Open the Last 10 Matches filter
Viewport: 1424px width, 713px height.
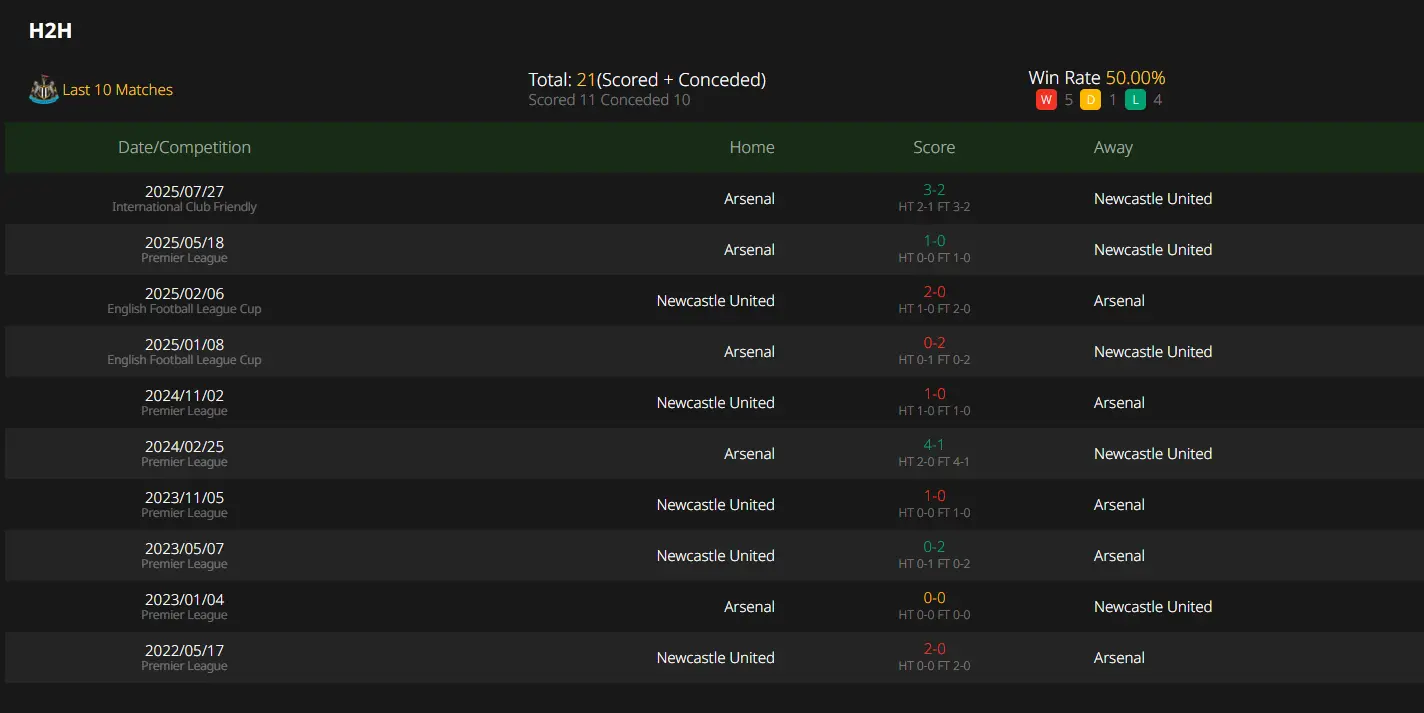point(118,90)
